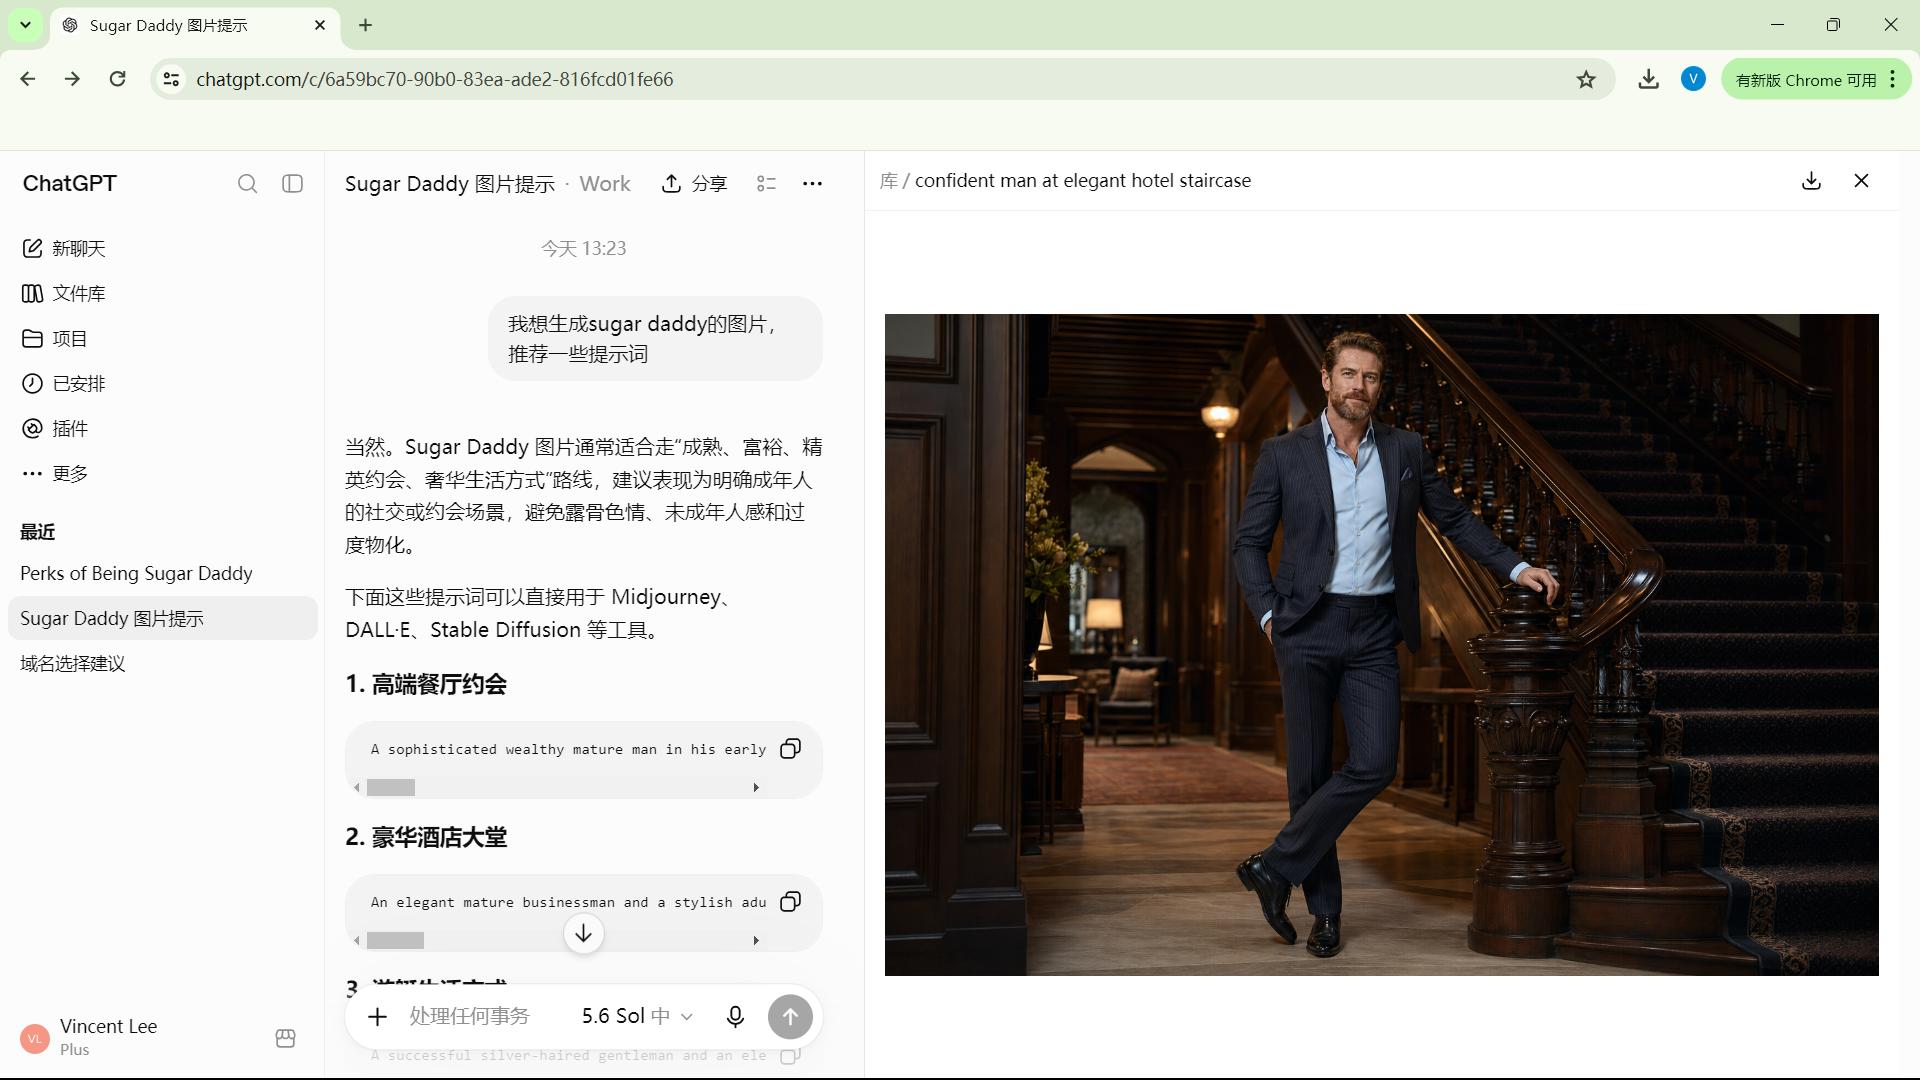Screen dimensions: 1920x1080
Task: Open the 5.6 Sol 中 model dropdown
Action: (637, 1017)
